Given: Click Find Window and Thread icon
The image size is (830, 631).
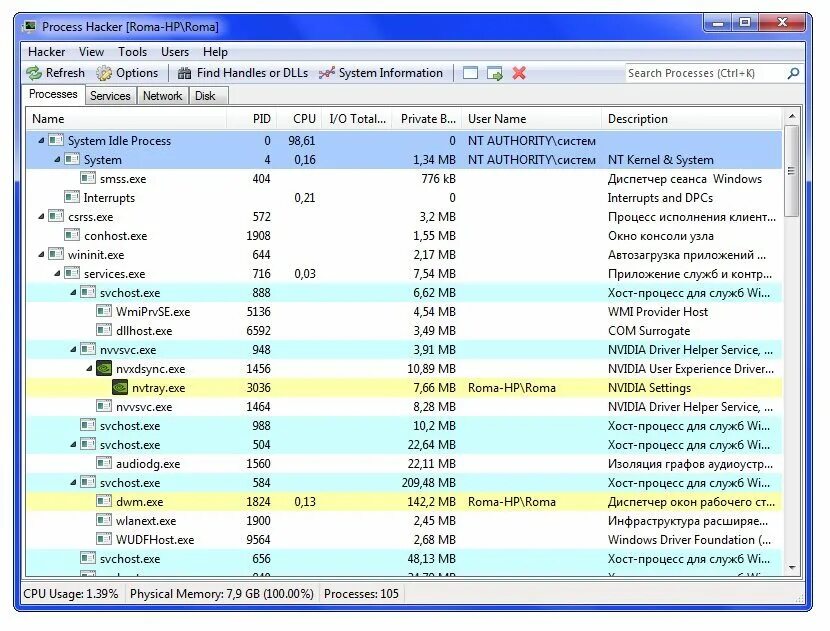Looking at the screenshot, I should point(495,73).
